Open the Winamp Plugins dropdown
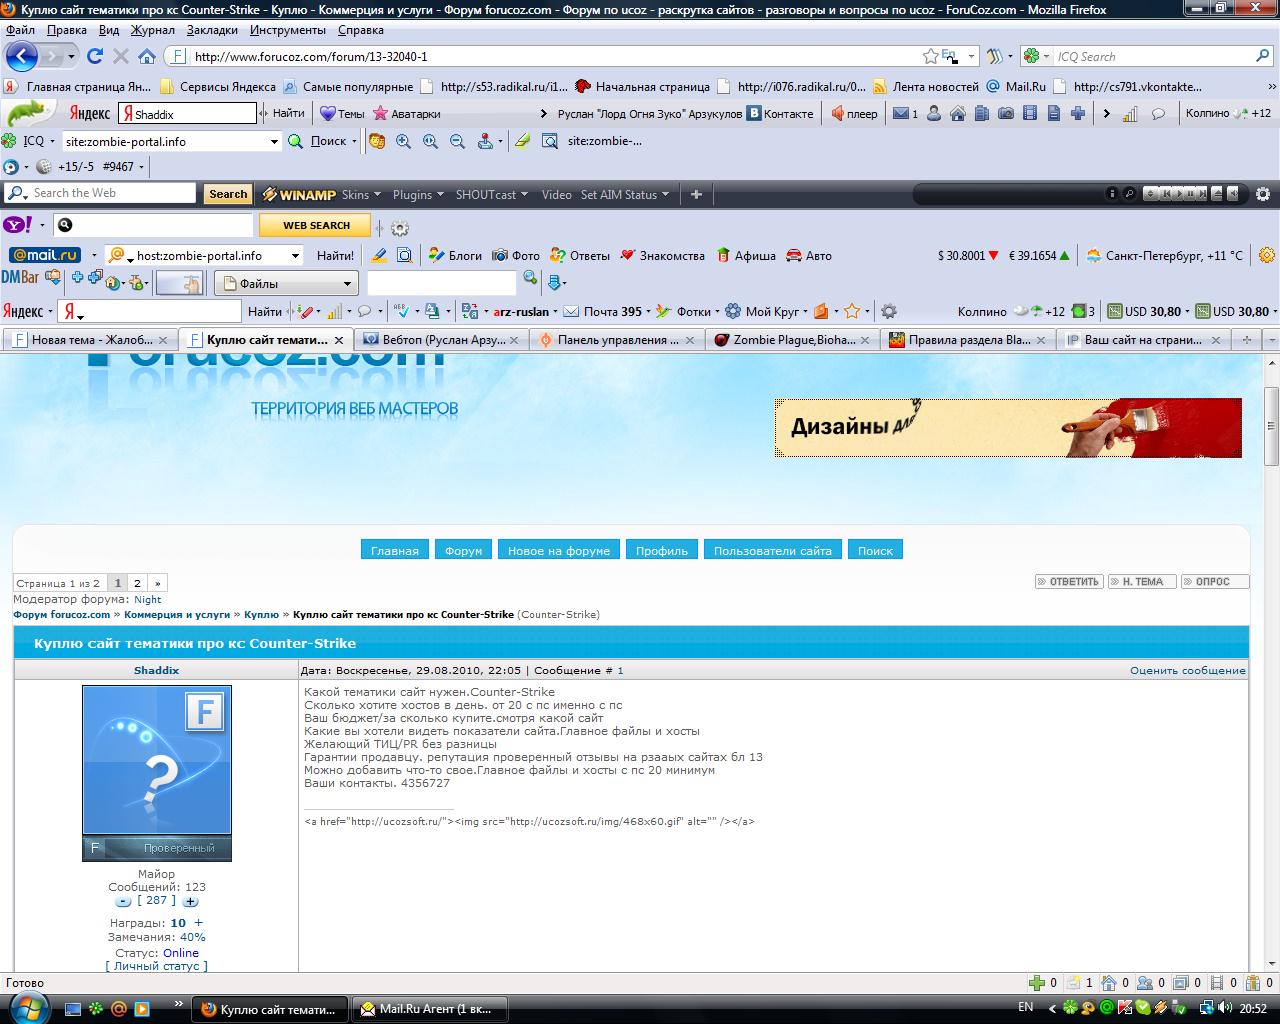The image size is (1280, 1024). (x=418, y=195)
